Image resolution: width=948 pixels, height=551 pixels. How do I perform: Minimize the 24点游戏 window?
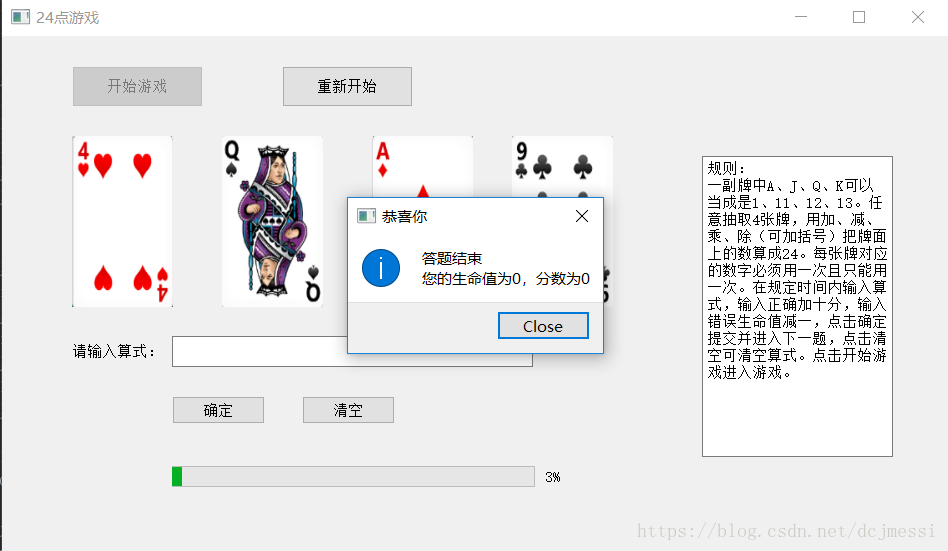(801, 17)
